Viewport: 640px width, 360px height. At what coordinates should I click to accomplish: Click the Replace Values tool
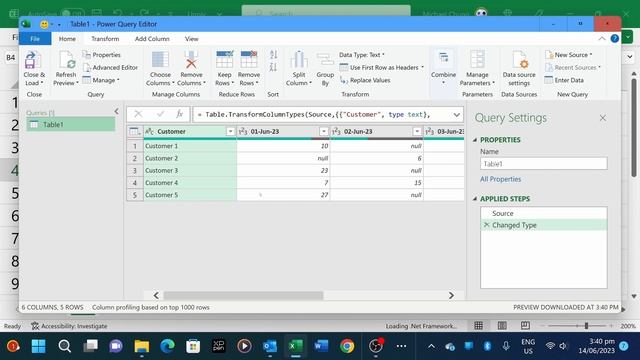click(x=365, y=80)
